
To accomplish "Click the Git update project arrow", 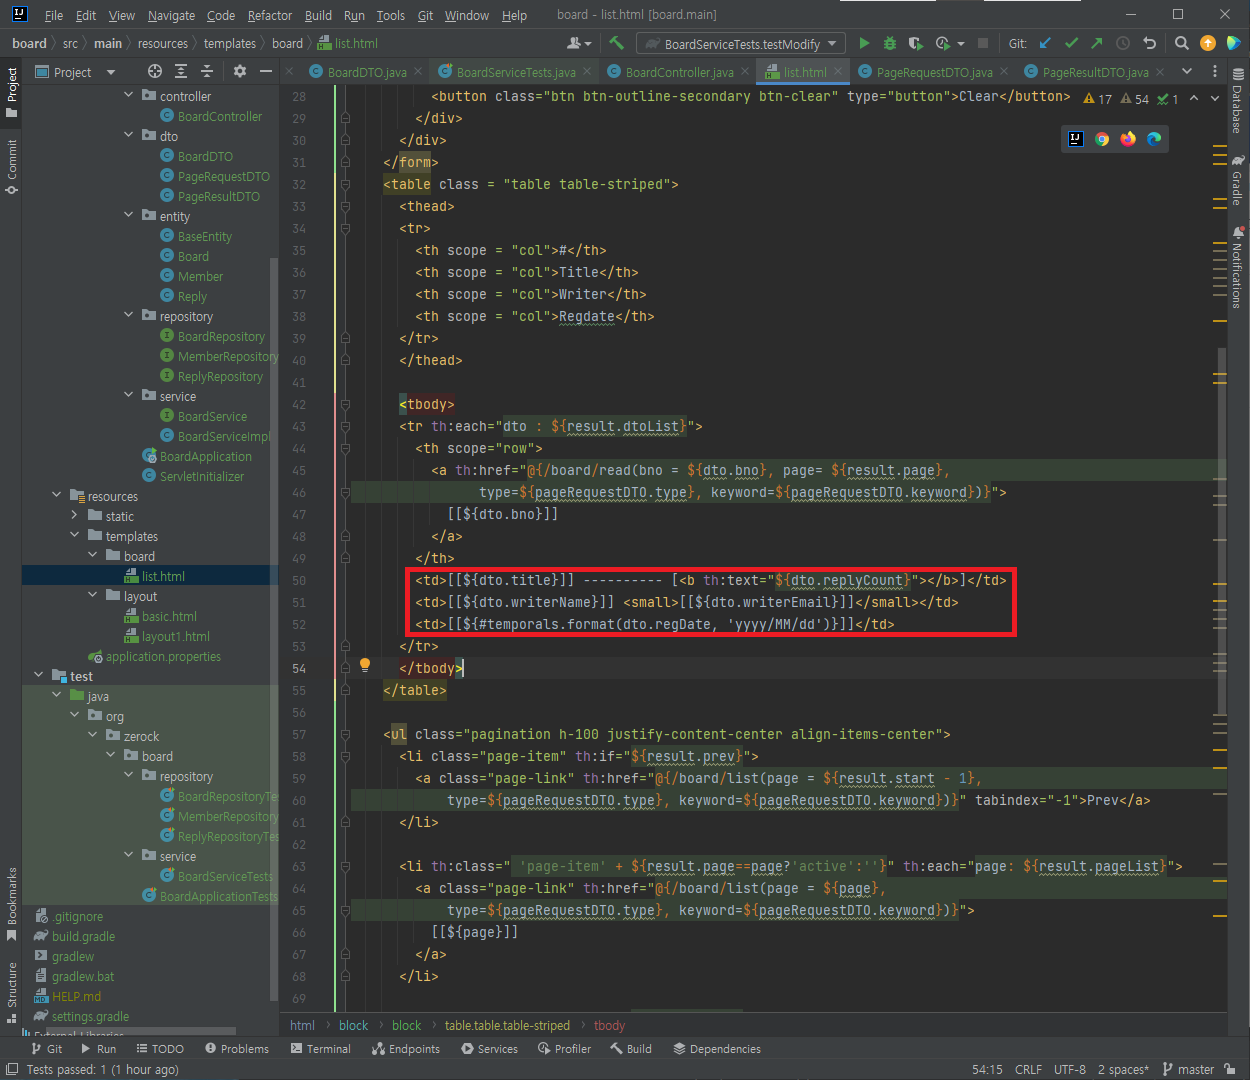I will point(1046,43).
